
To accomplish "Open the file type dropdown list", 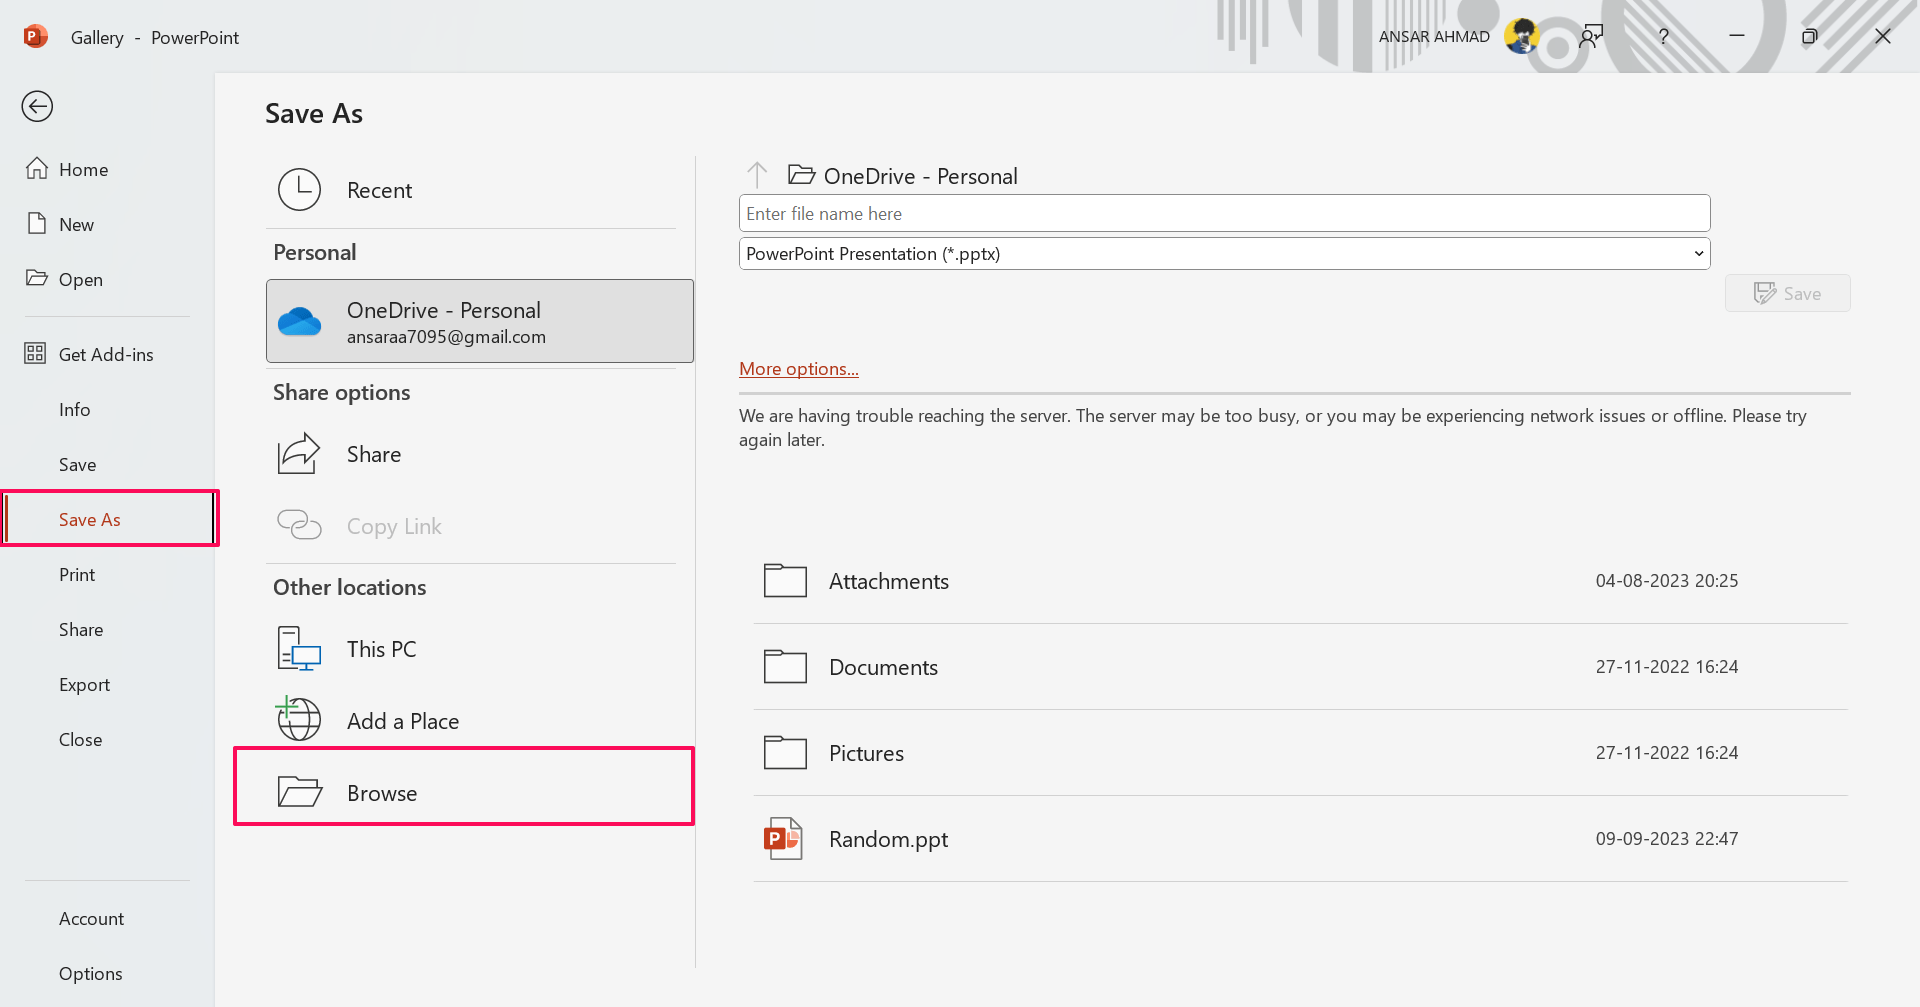I will tap(1698, 253).
